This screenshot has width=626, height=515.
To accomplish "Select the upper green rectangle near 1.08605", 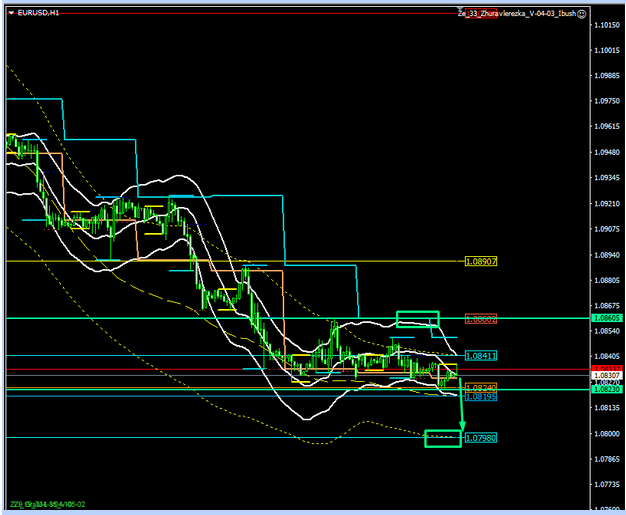I will (418, 319).
